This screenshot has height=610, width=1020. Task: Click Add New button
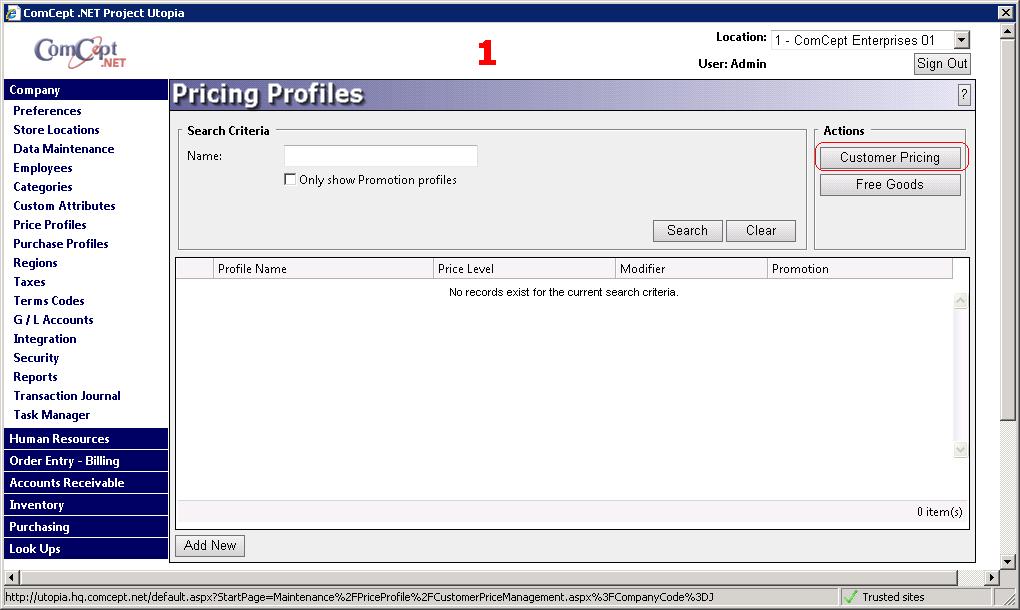[x=210, y=545]
